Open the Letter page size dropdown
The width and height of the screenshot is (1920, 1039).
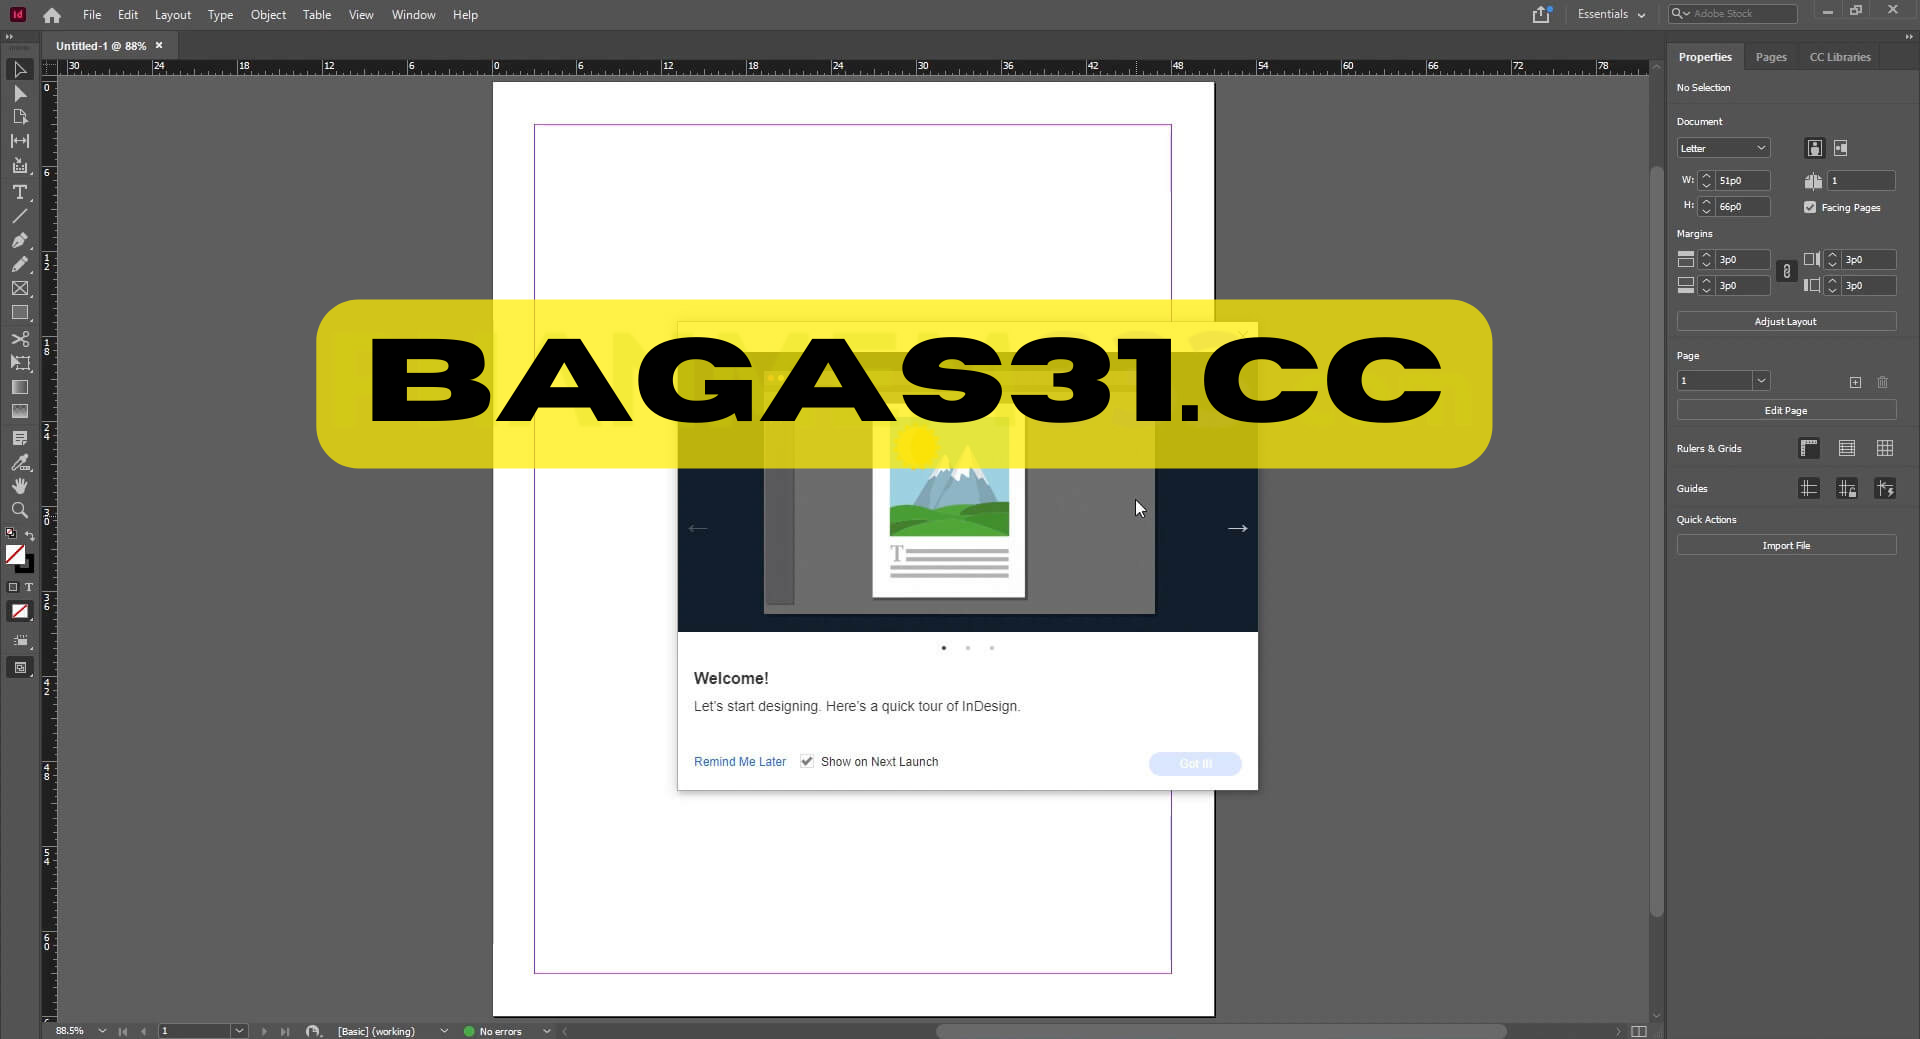1723,148
